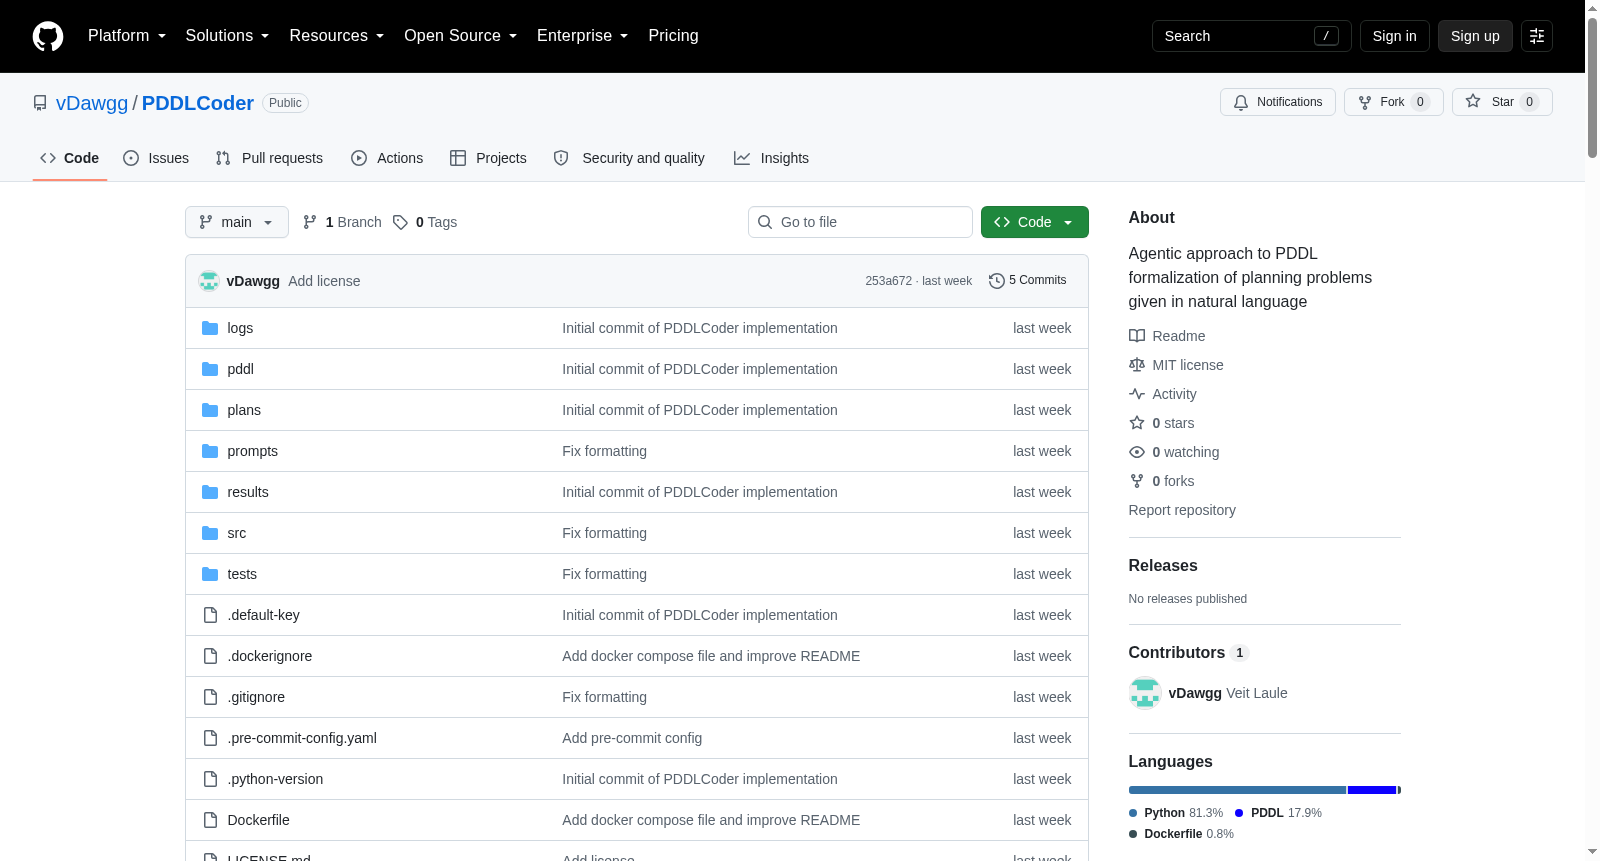Click the Notifications button
This screenshot has height=861, width=1600.
[x=1278, y=102]
